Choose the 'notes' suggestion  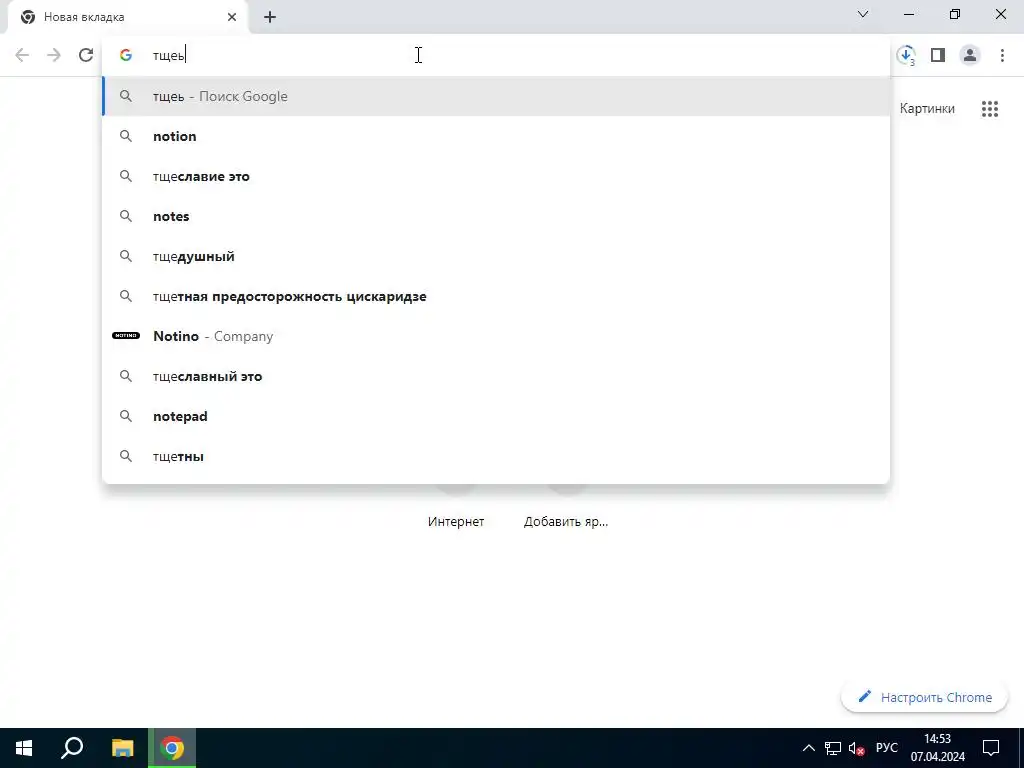coord(496,216)
